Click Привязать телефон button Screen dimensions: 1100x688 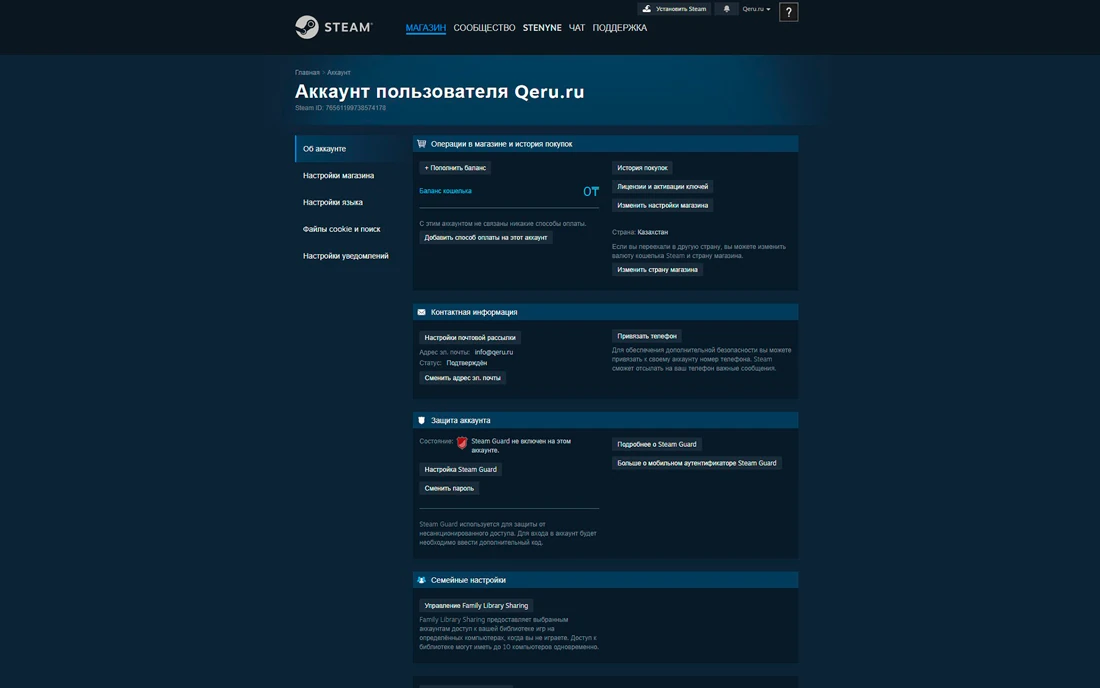point(646,336)
